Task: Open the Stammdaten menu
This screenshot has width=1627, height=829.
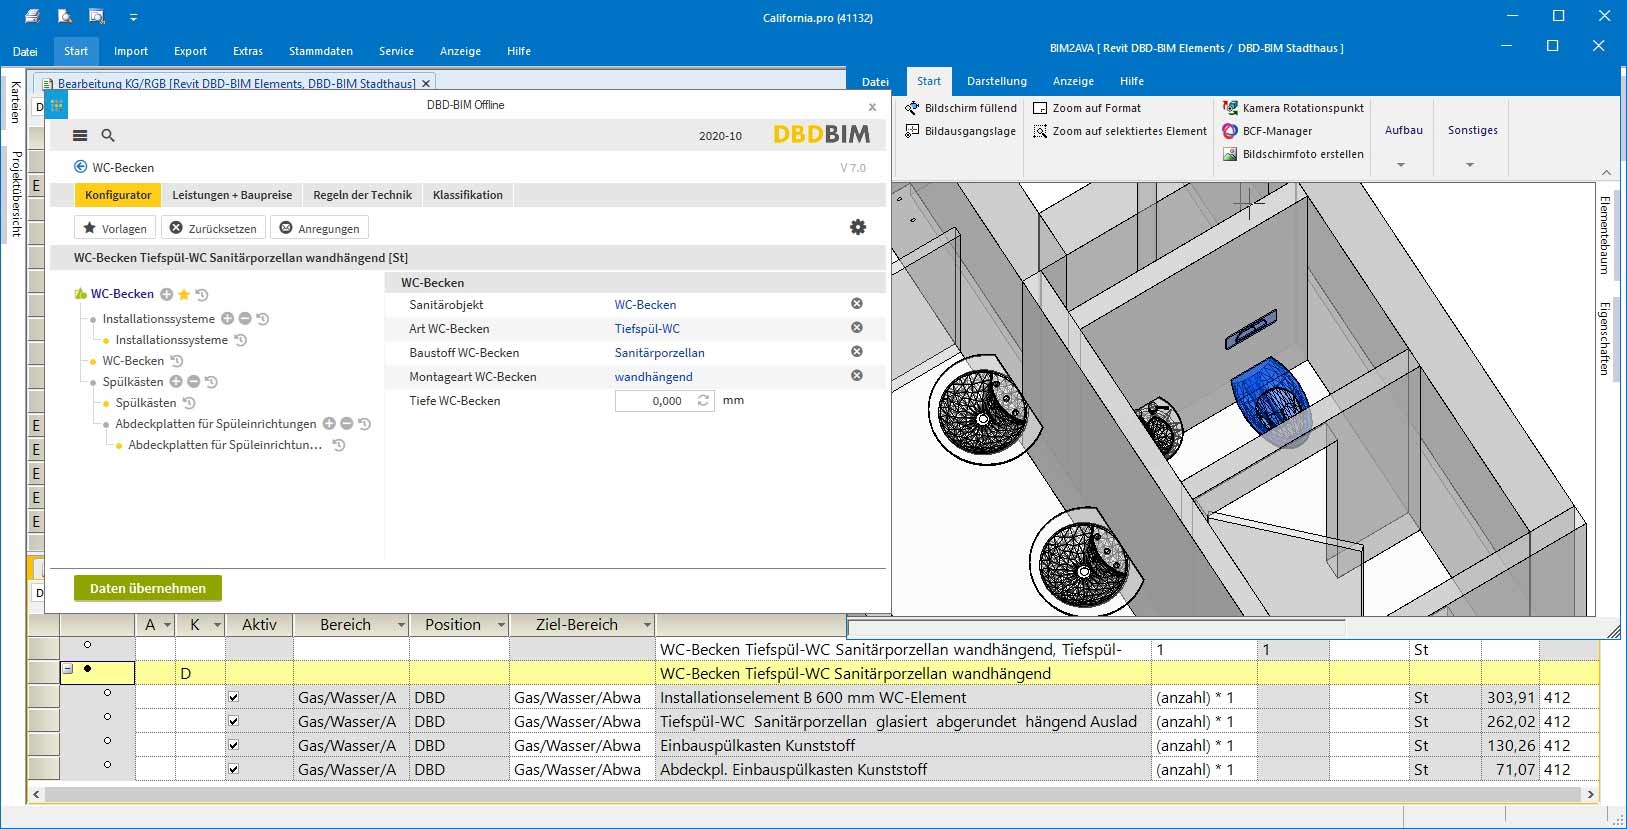Action: [x=321, y=51]
